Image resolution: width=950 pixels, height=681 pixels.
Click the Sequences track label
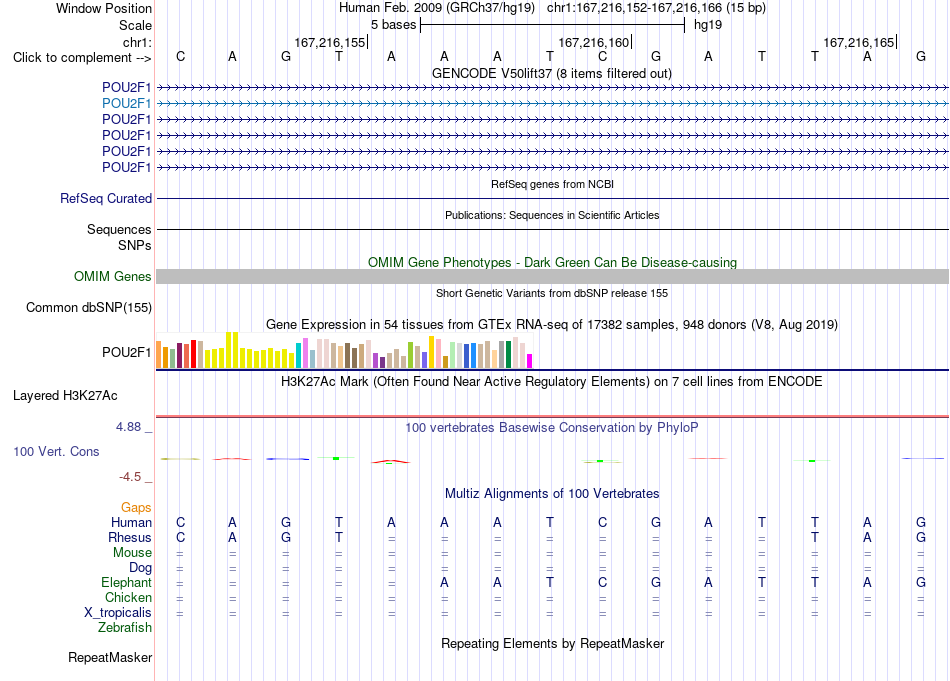119,230
